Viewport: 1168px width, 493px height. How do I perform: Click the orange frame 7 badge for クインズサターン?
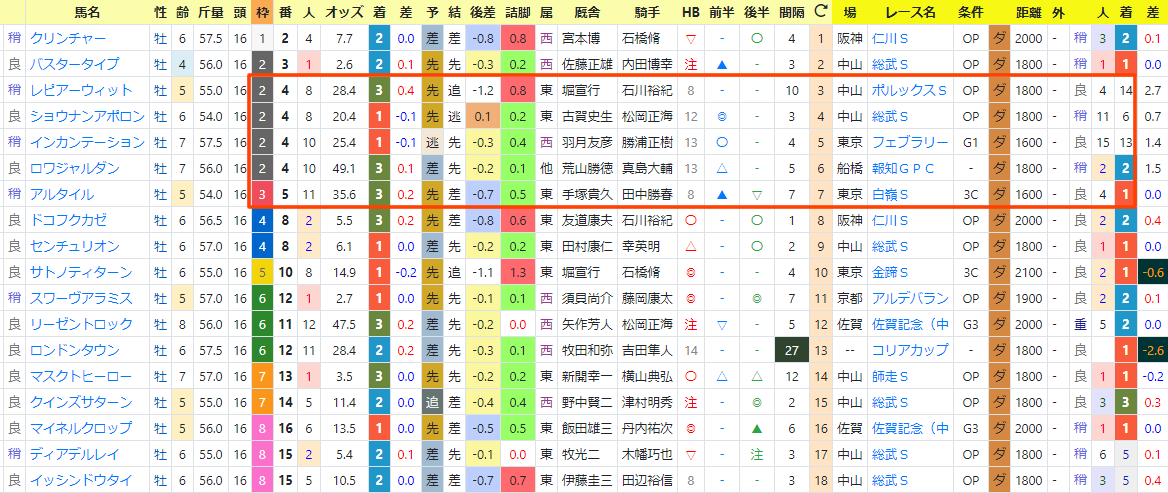pos(261,402)
